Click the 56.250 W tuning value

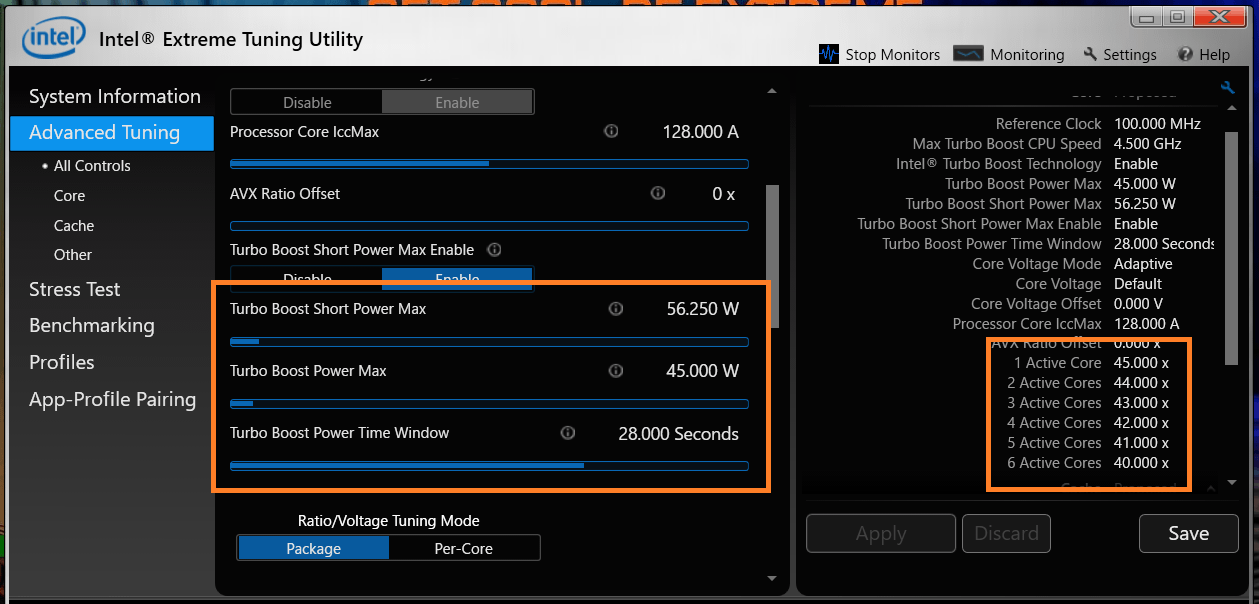point(703,309)
